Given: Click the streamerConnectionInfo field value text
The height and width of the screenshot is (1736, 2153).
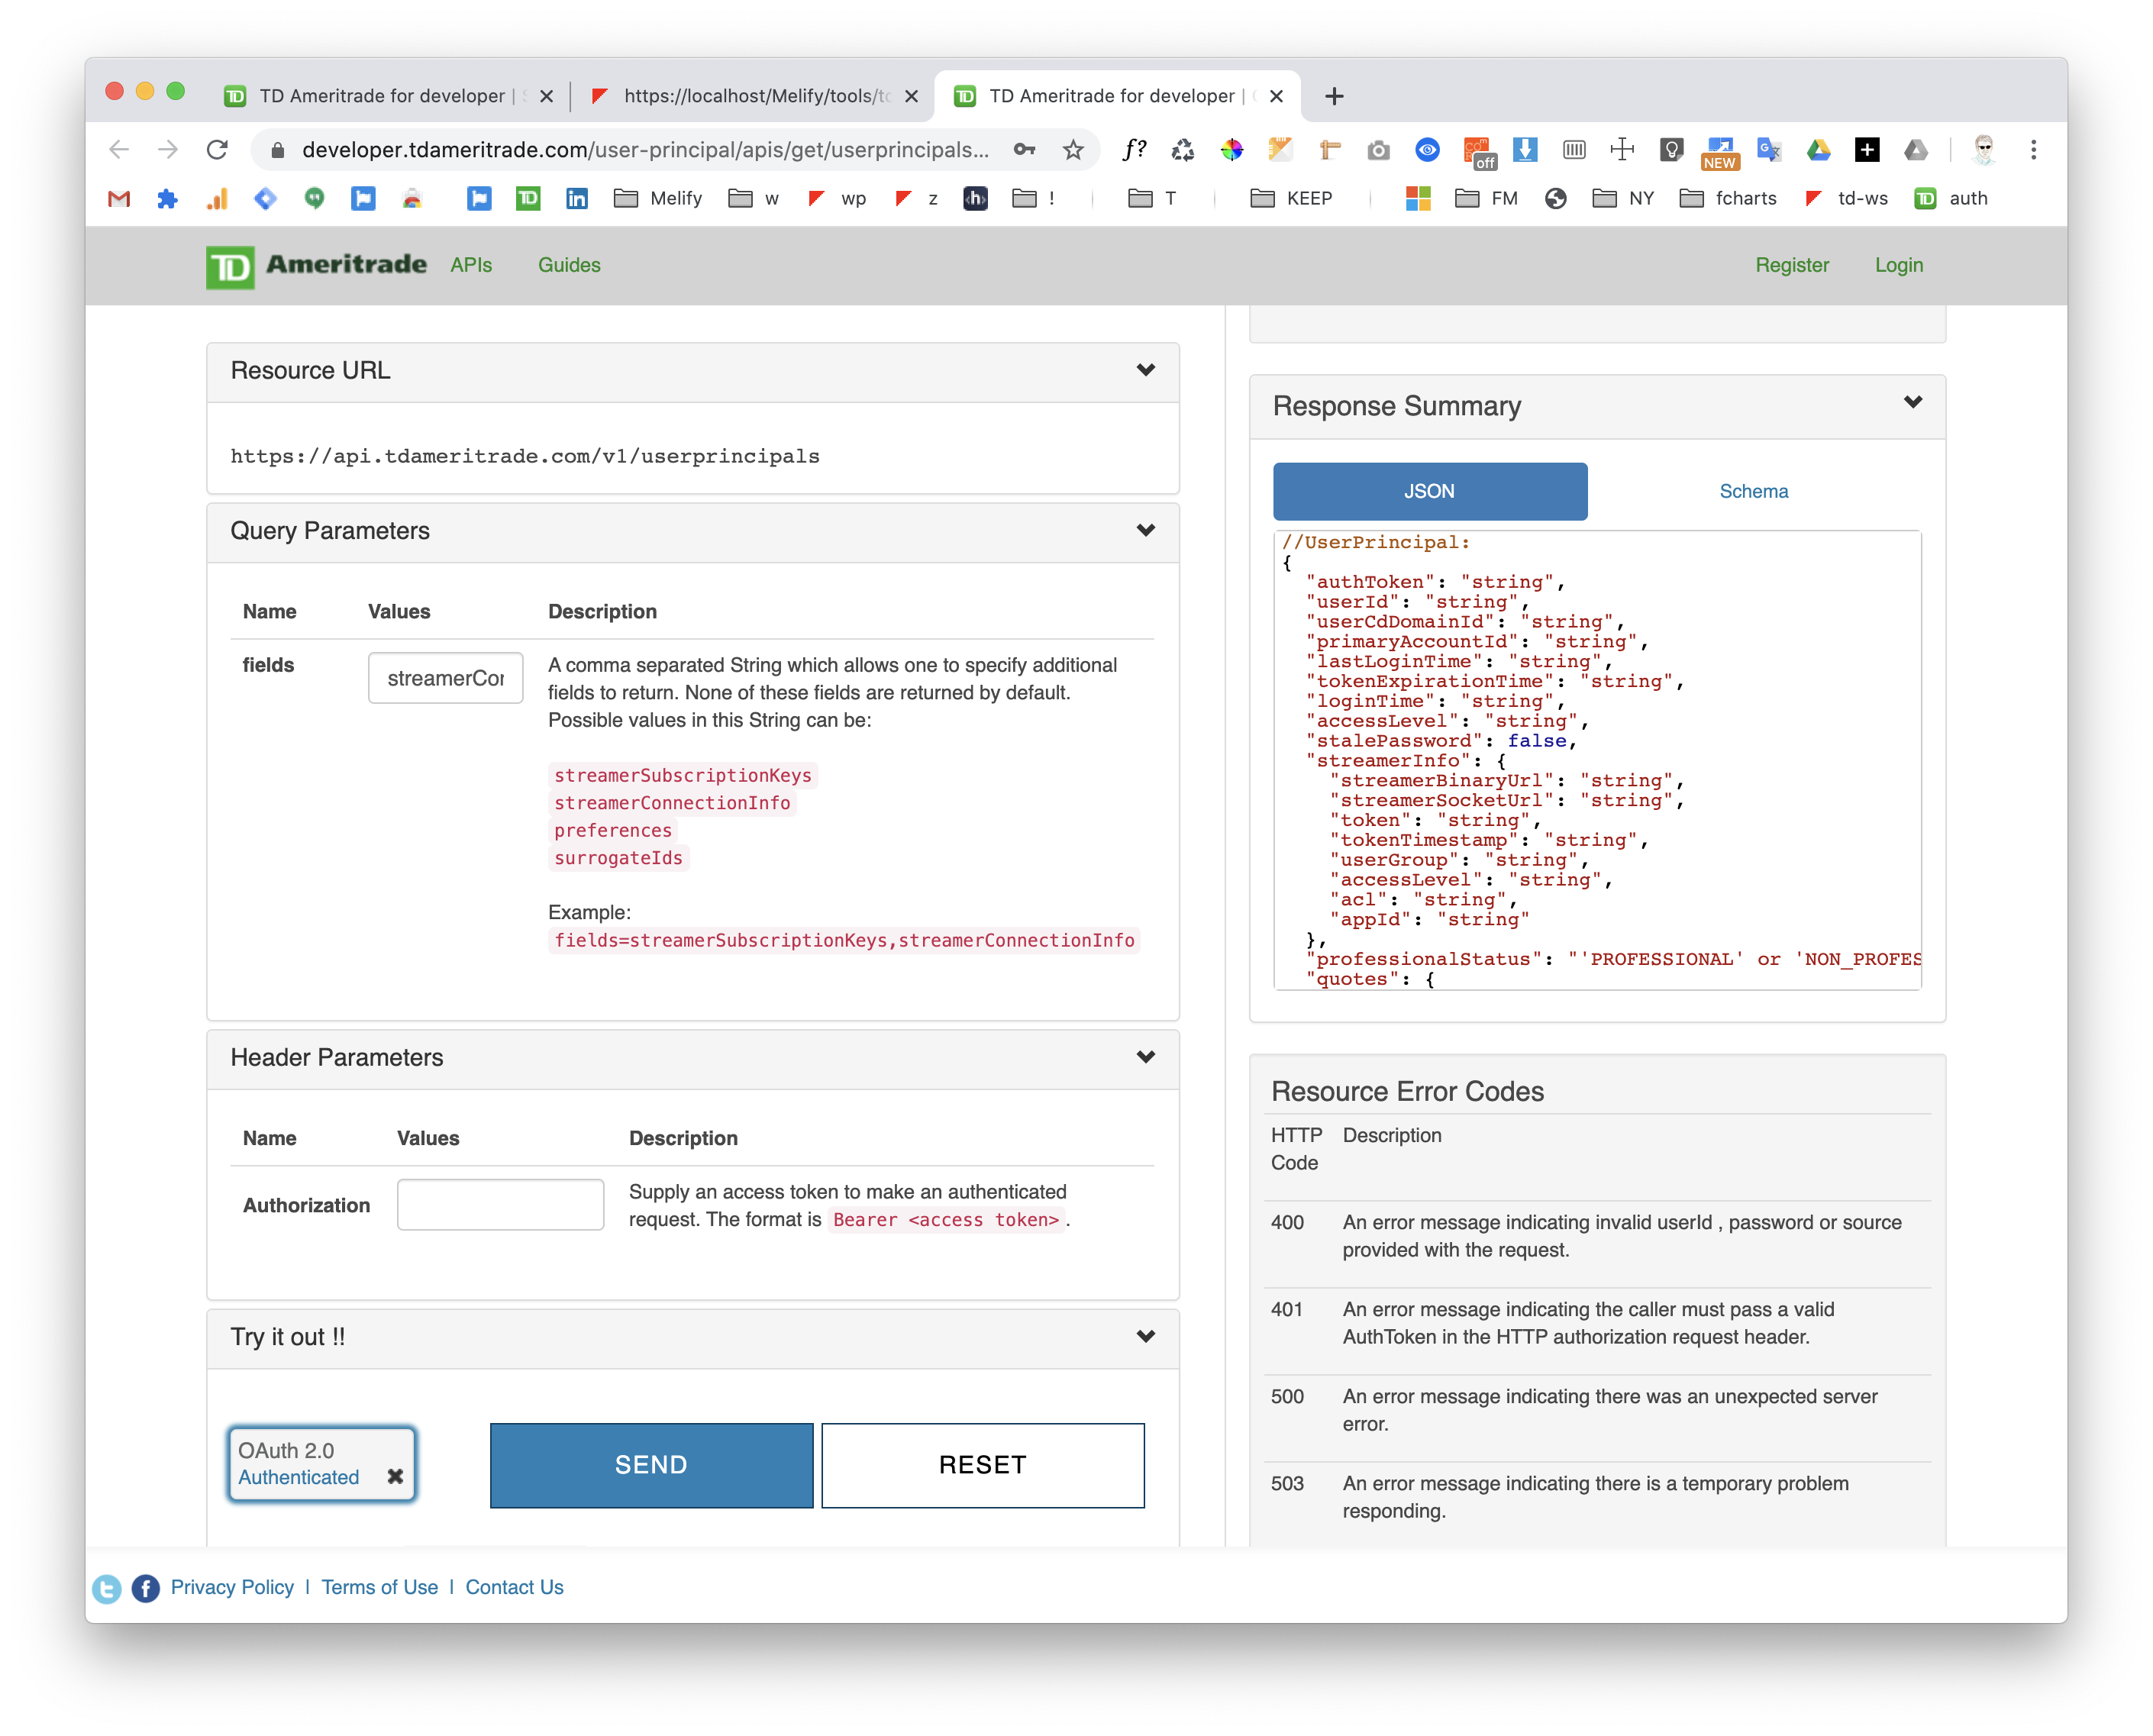Looking at the screenshot, I should [672, 803].
